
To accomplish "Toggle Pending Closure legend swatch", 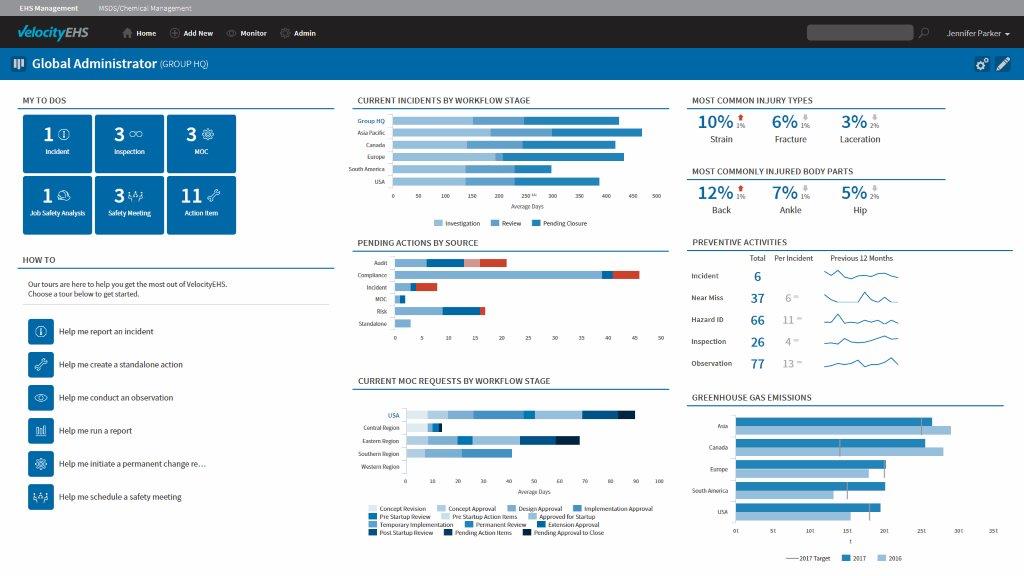I will point(537,223).
